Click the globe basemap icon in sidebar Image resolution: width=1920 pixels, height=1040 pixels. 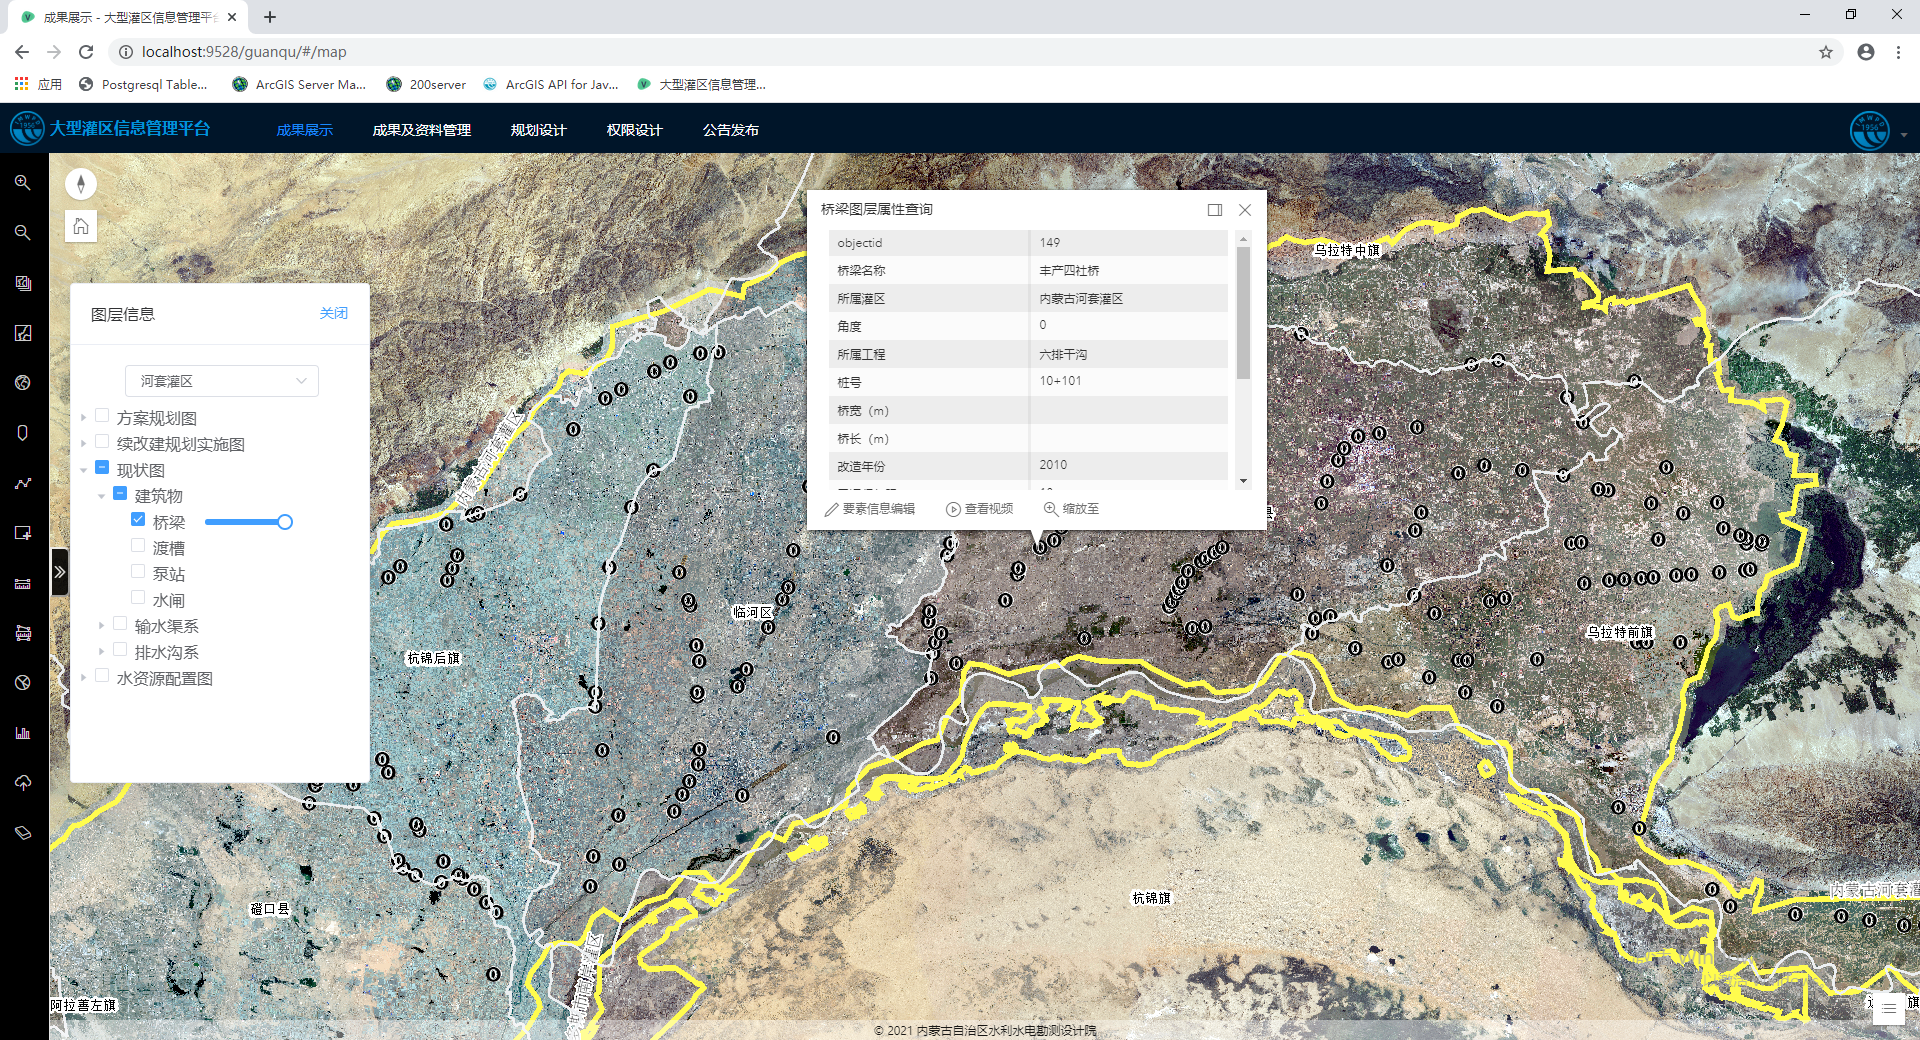tap(23, 383)
